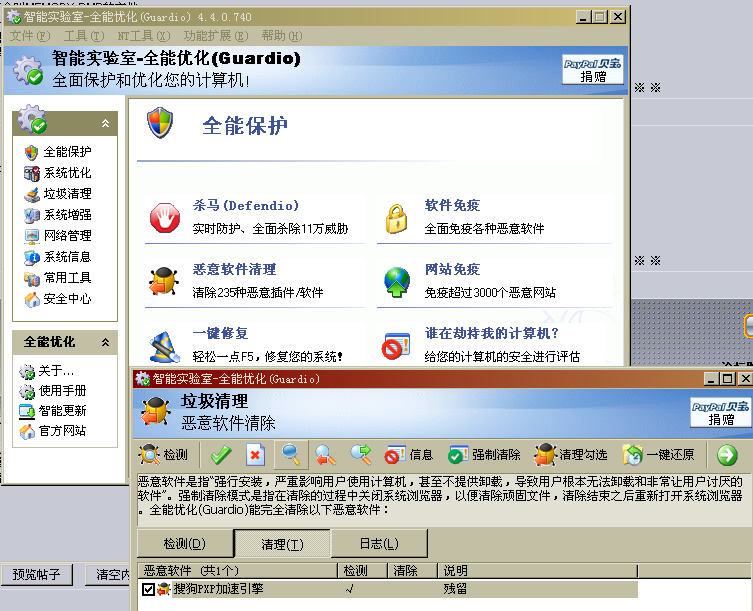Click 检测 toolbar button in cleanup window
Image resolution: width=753 pixels, height=611 pixels.
point(163,454)
